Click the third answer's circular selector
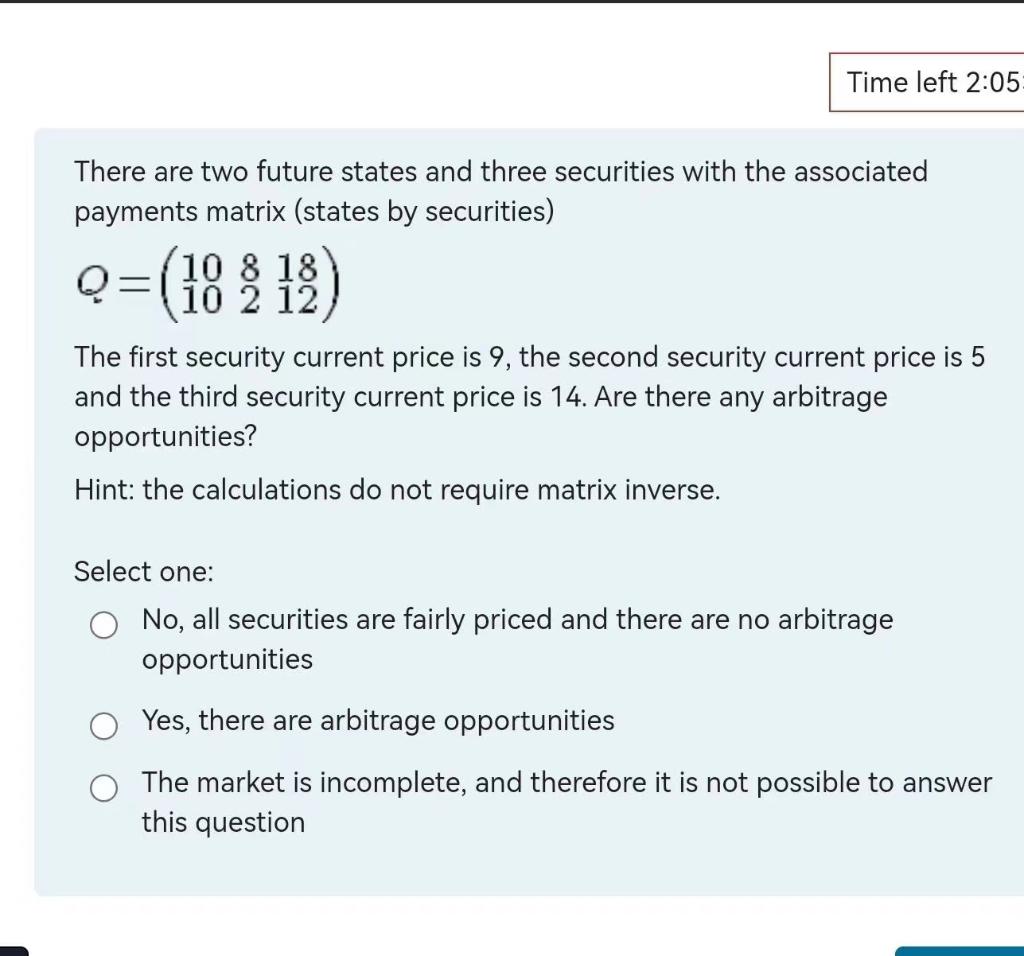Screen dimensions: 1024x956 pos(103,788)
